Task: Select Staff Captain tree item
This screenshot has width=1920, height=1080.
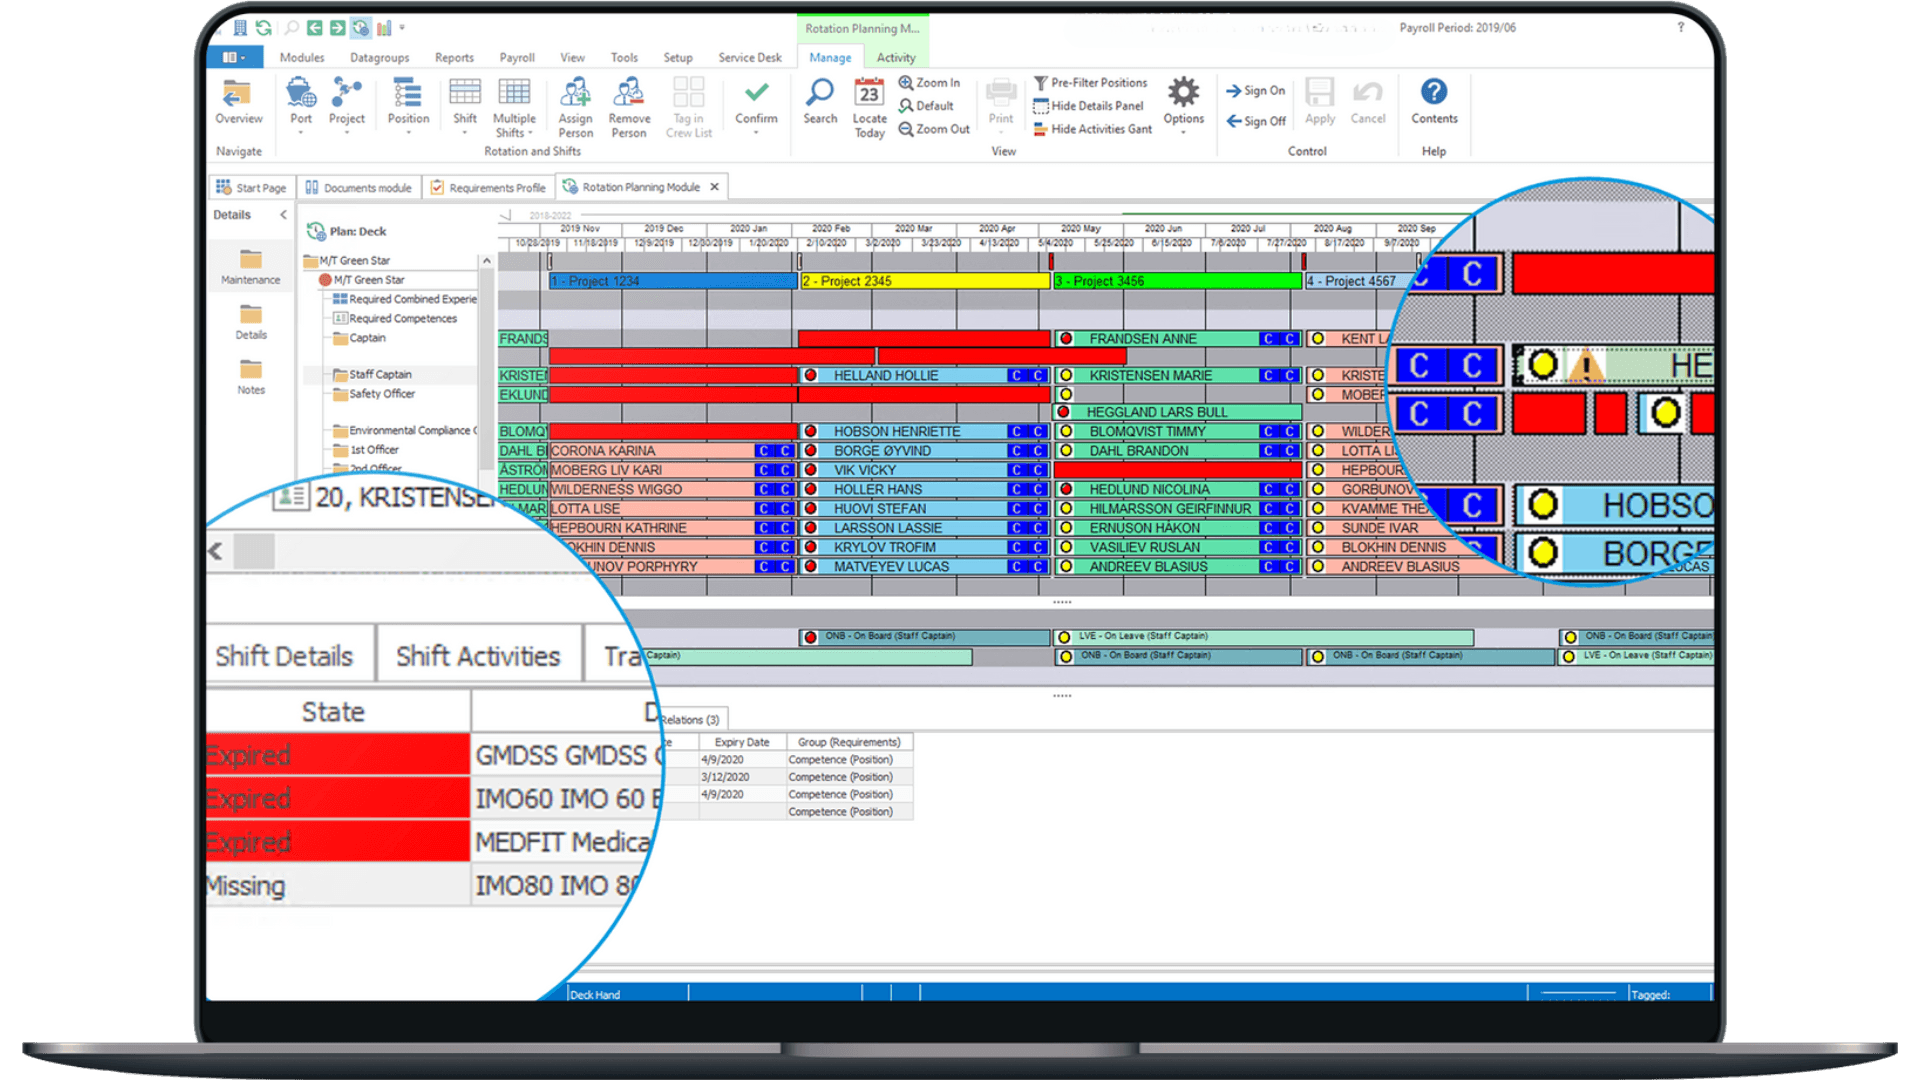Action: tap(380, 375)
